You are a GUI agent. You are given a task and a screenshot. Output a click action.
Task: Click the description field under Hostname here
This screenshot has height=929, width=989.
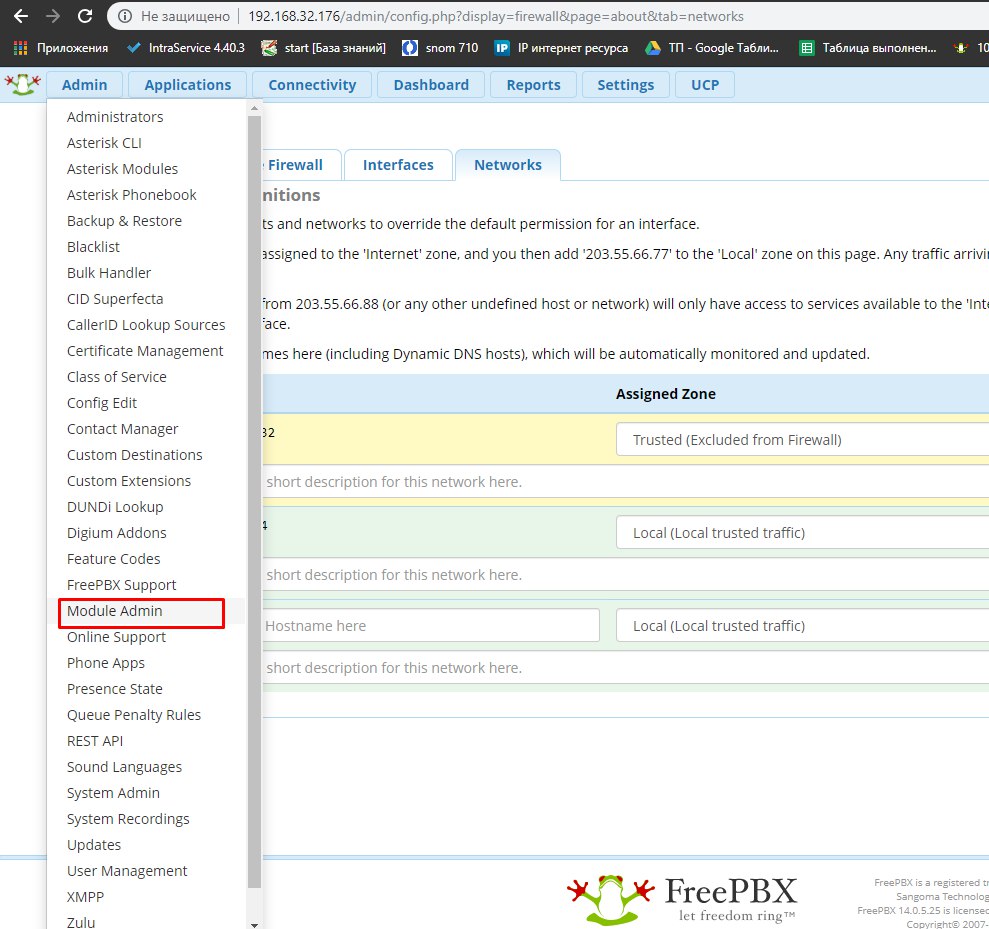coord(626,668)
